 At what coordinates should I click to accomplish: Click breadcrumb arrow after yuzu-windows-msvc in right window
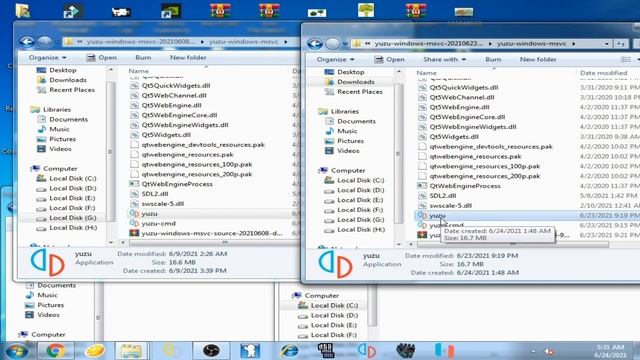point(574,43)
